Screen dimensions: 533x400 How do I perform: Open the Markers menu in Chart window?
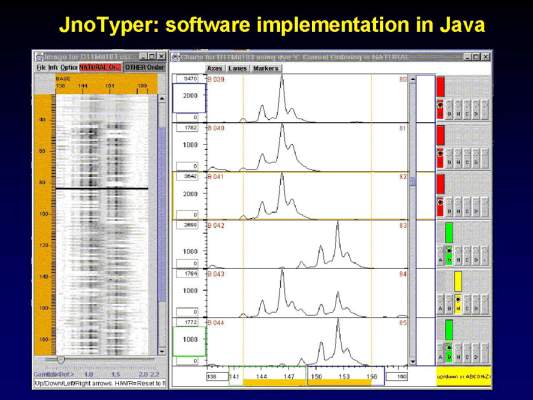[266, 68]
